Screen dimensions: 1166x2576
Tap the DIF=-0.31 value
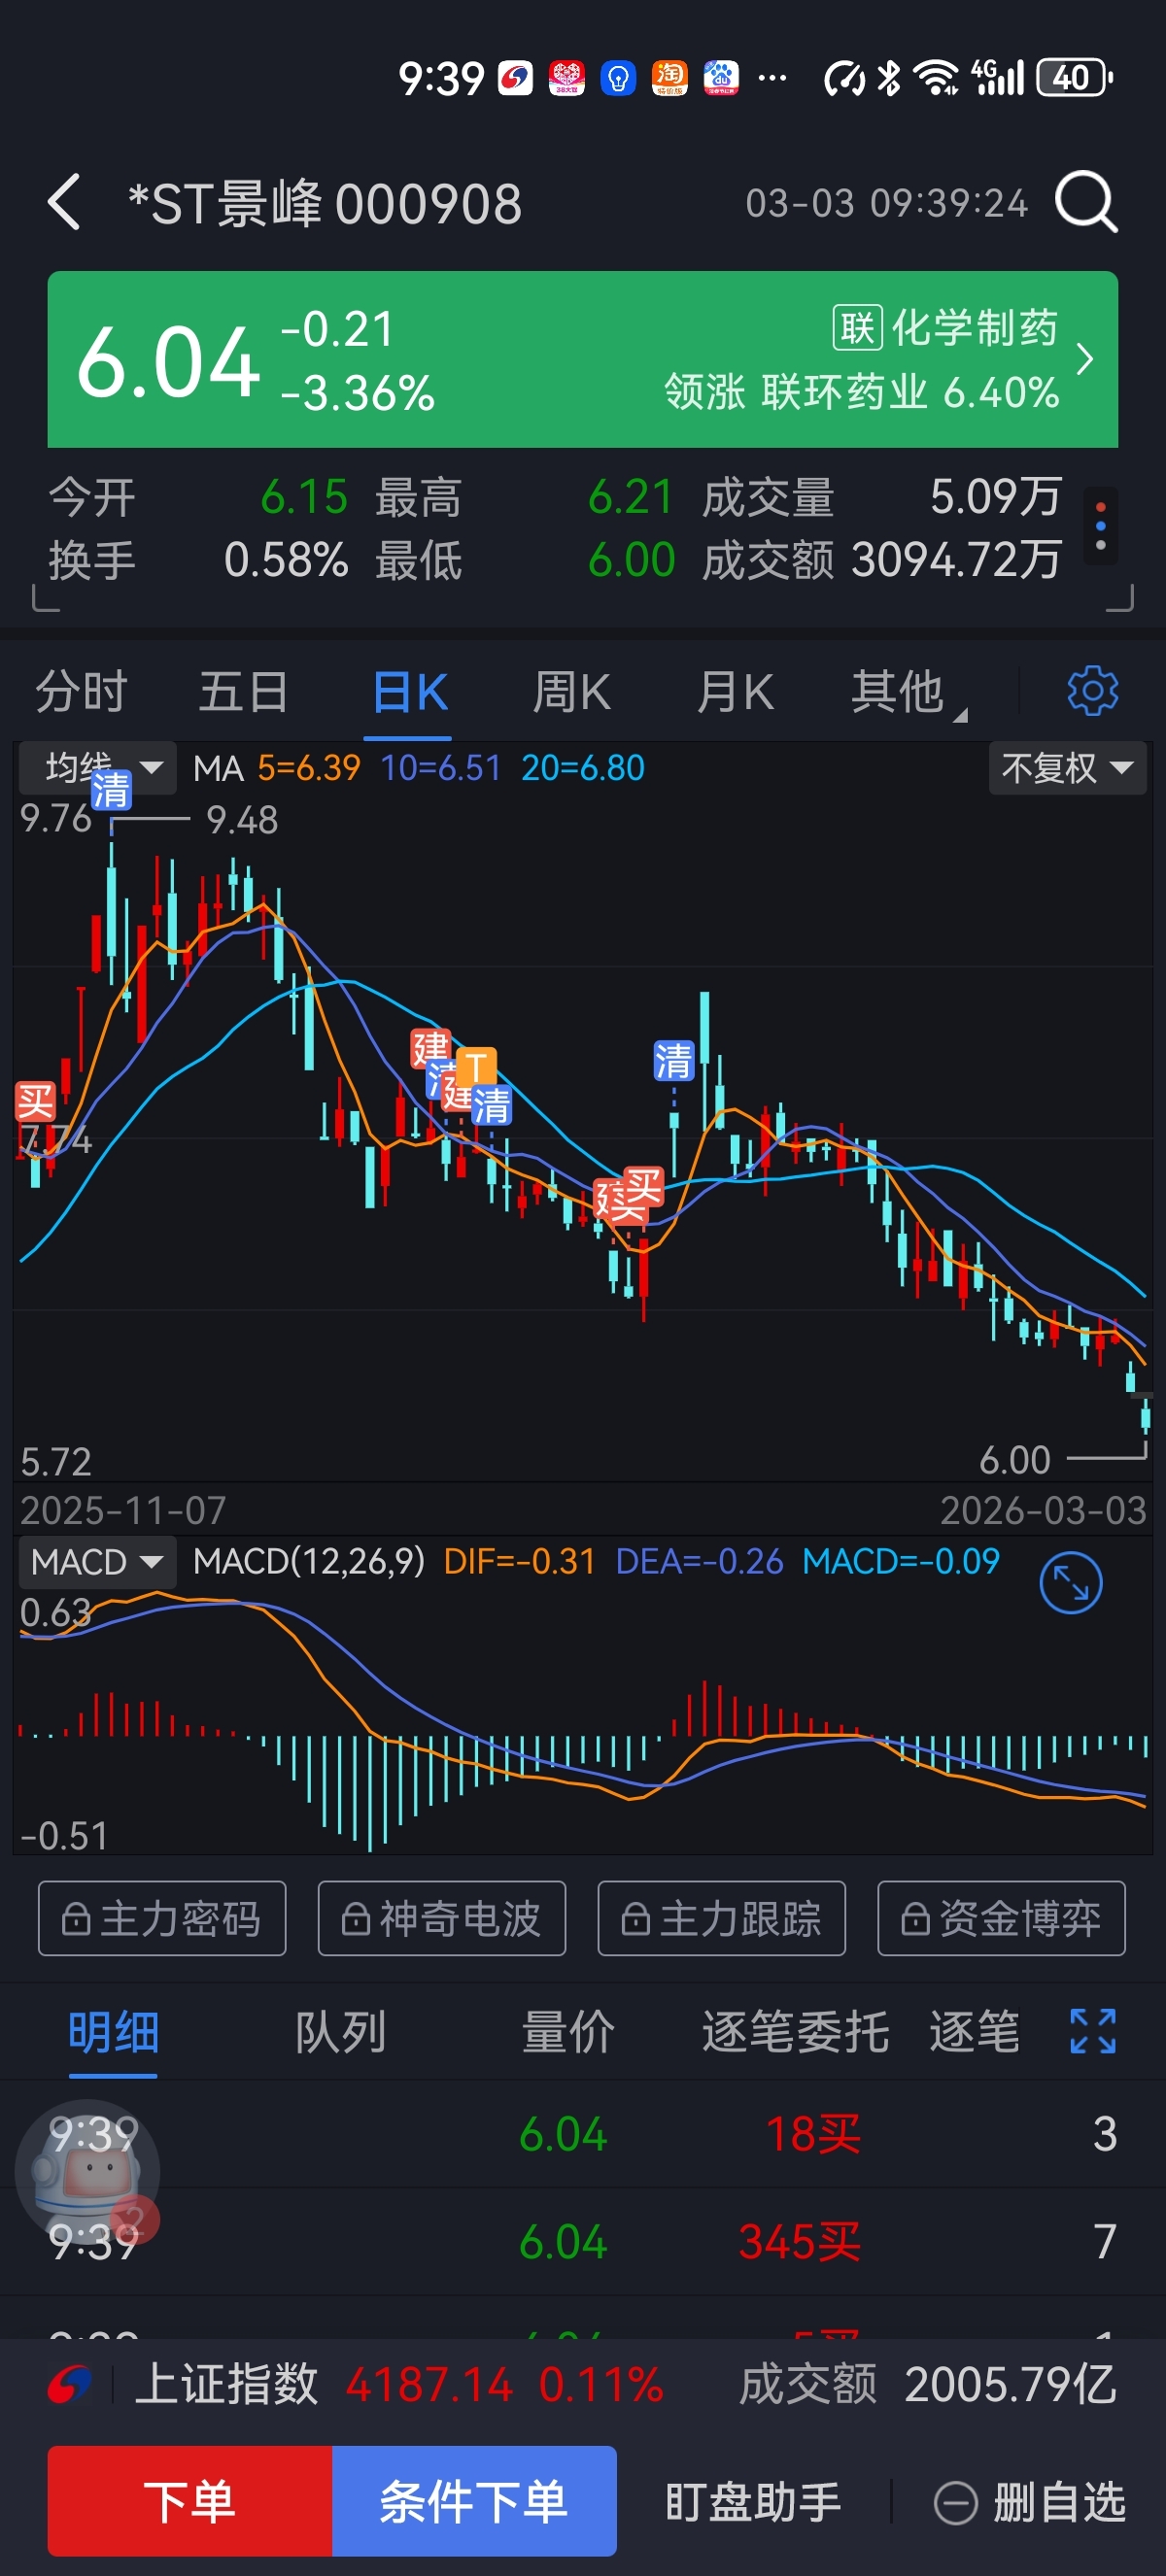click(519, 1561)
